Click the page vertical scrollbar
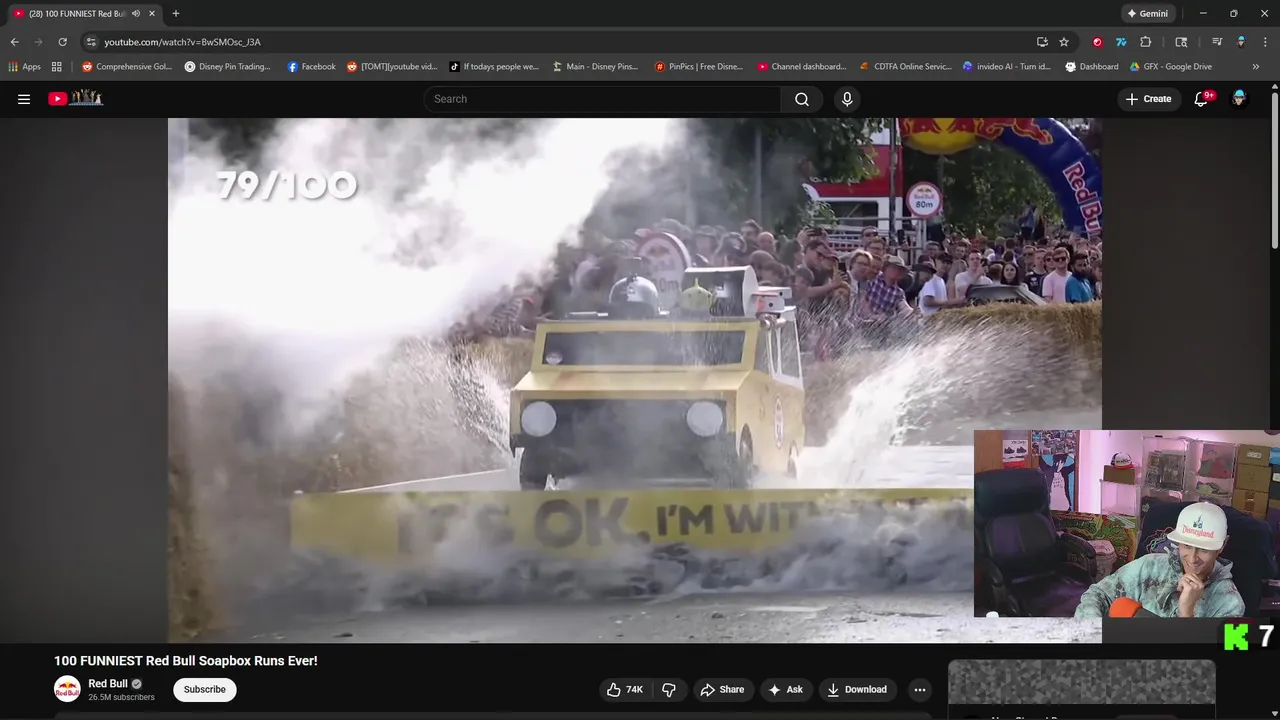 click(1274, 170)
